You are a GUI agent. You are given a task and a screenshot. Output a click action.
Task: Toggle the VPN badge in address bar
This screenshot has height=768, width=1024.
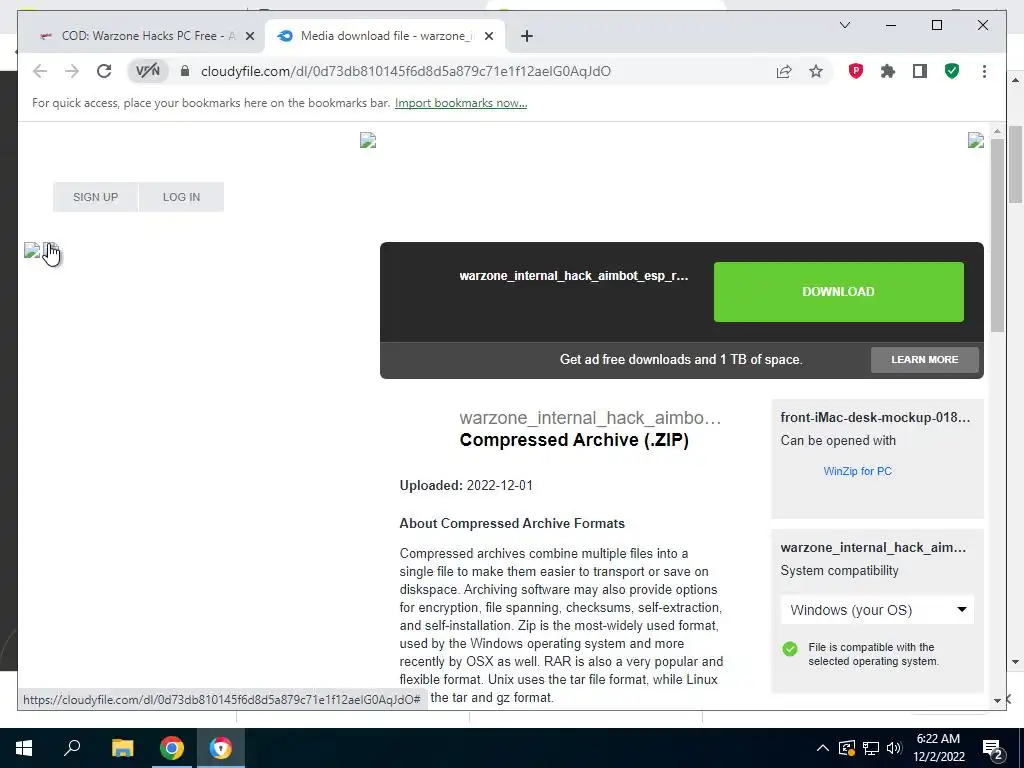pyautogui.click(x=148, y=71)
